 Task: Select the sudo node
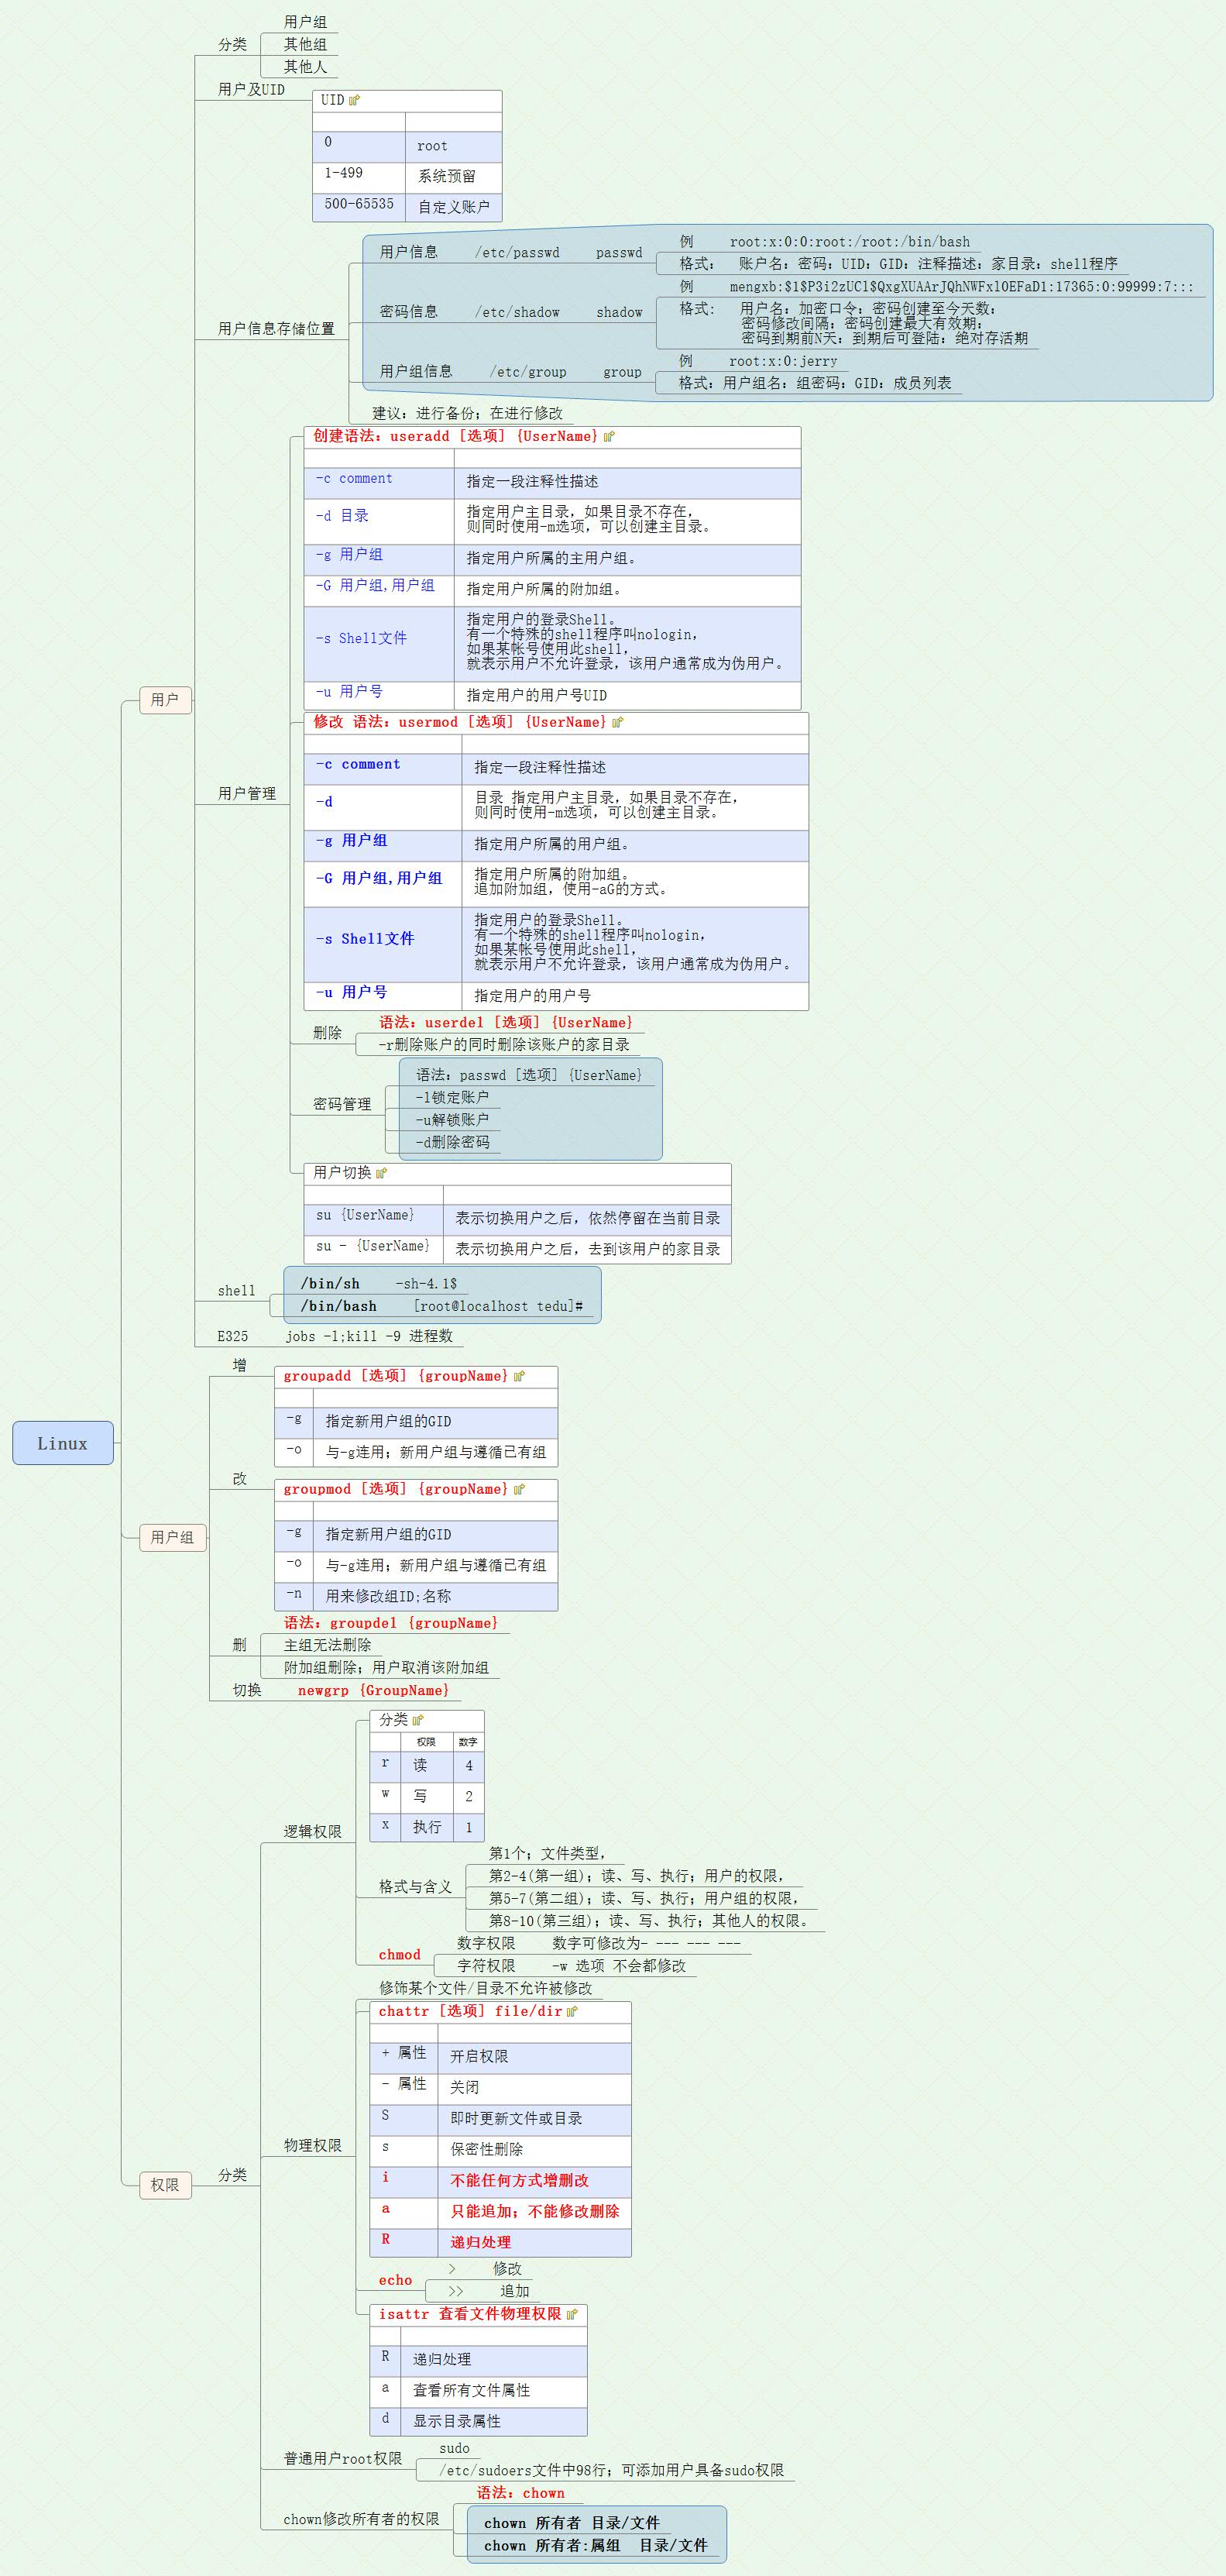tap(454, 2449)
